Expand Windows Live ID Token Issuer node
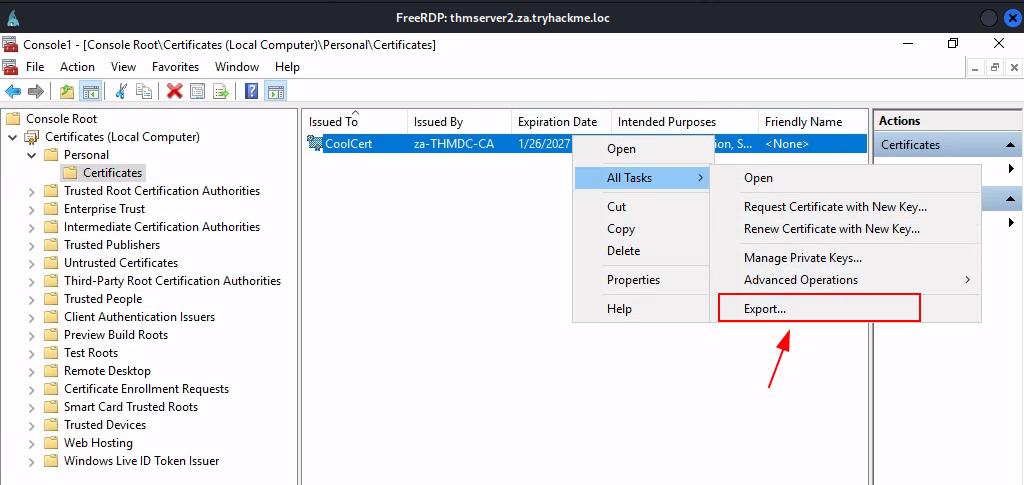The height and width of the screenshot is (485, 1024). click(32, 461)
